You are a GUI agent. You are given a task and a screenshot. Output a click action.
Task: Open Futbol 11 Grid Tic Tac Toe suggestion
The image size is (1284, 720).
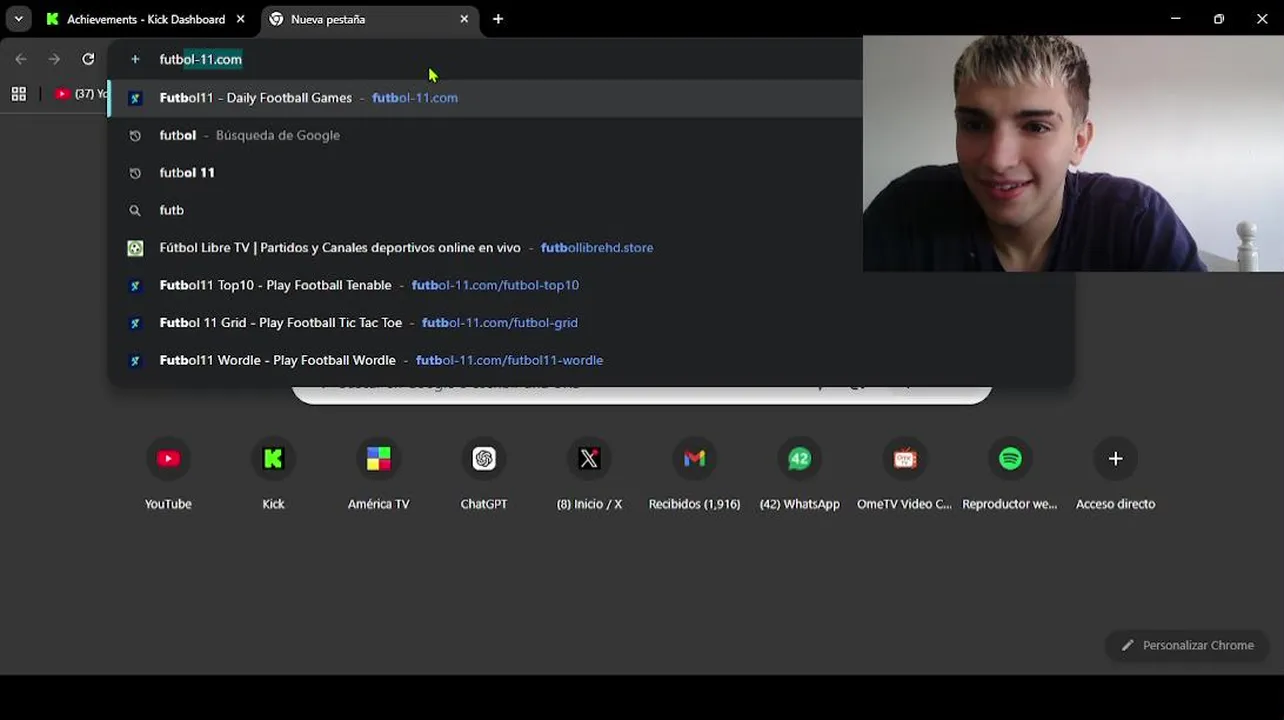[x=590, y=323]
